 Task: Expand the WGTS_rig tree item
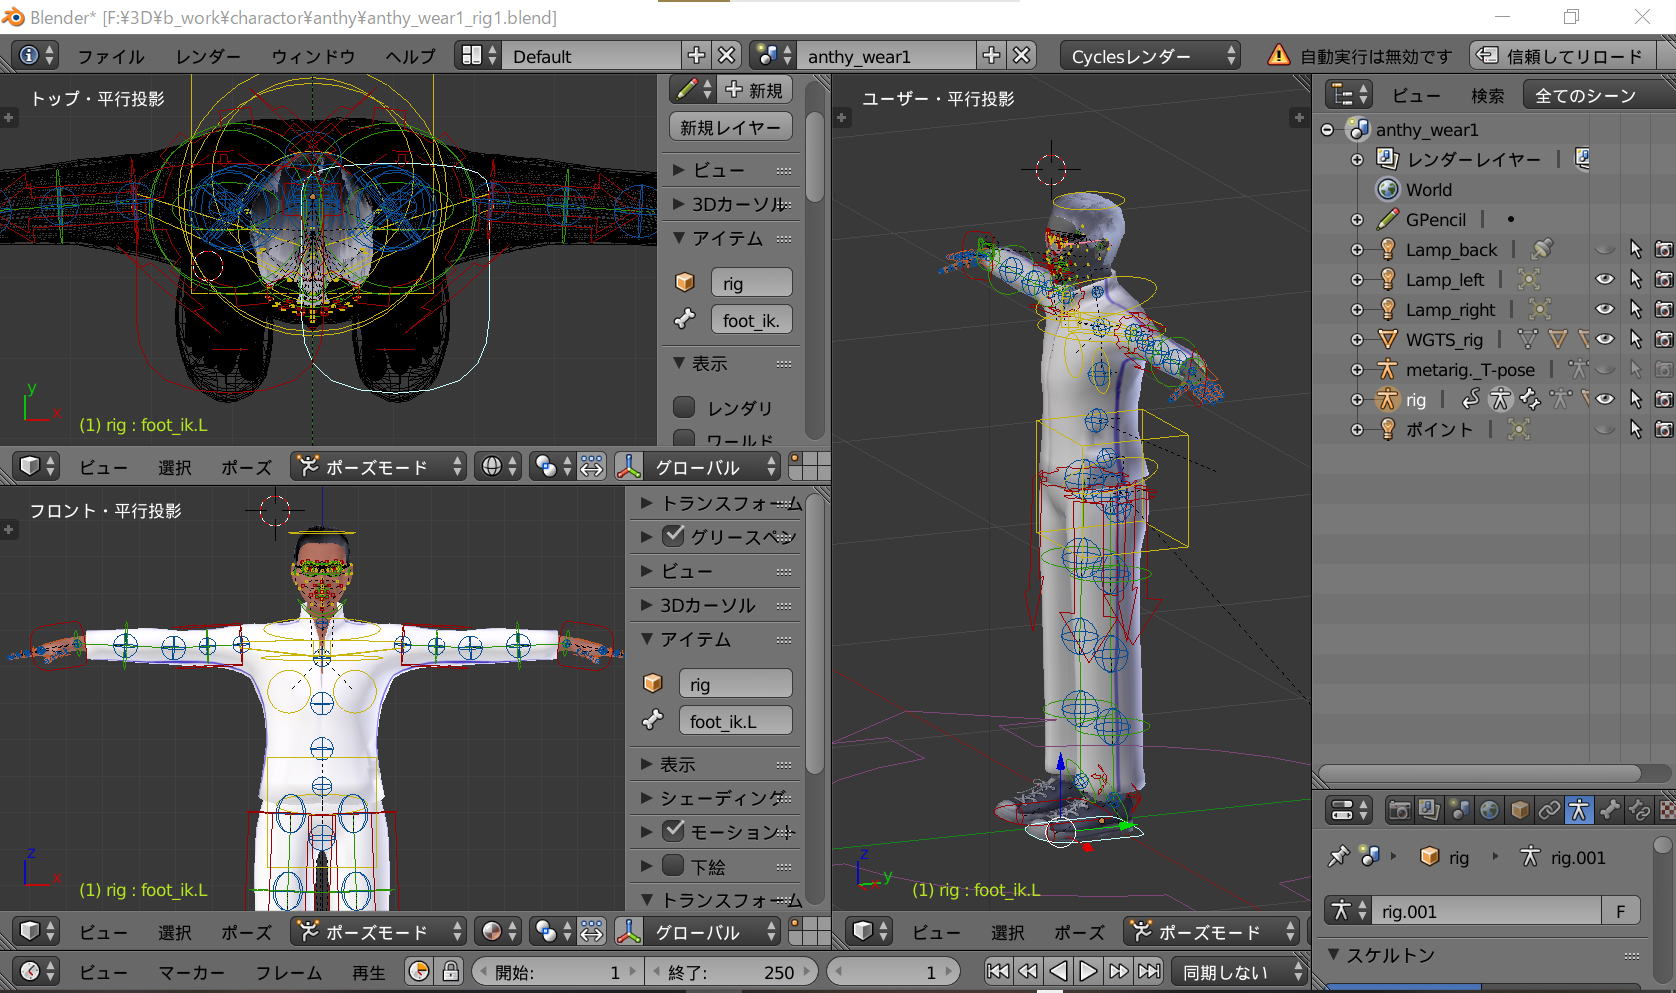(1357, 340)
